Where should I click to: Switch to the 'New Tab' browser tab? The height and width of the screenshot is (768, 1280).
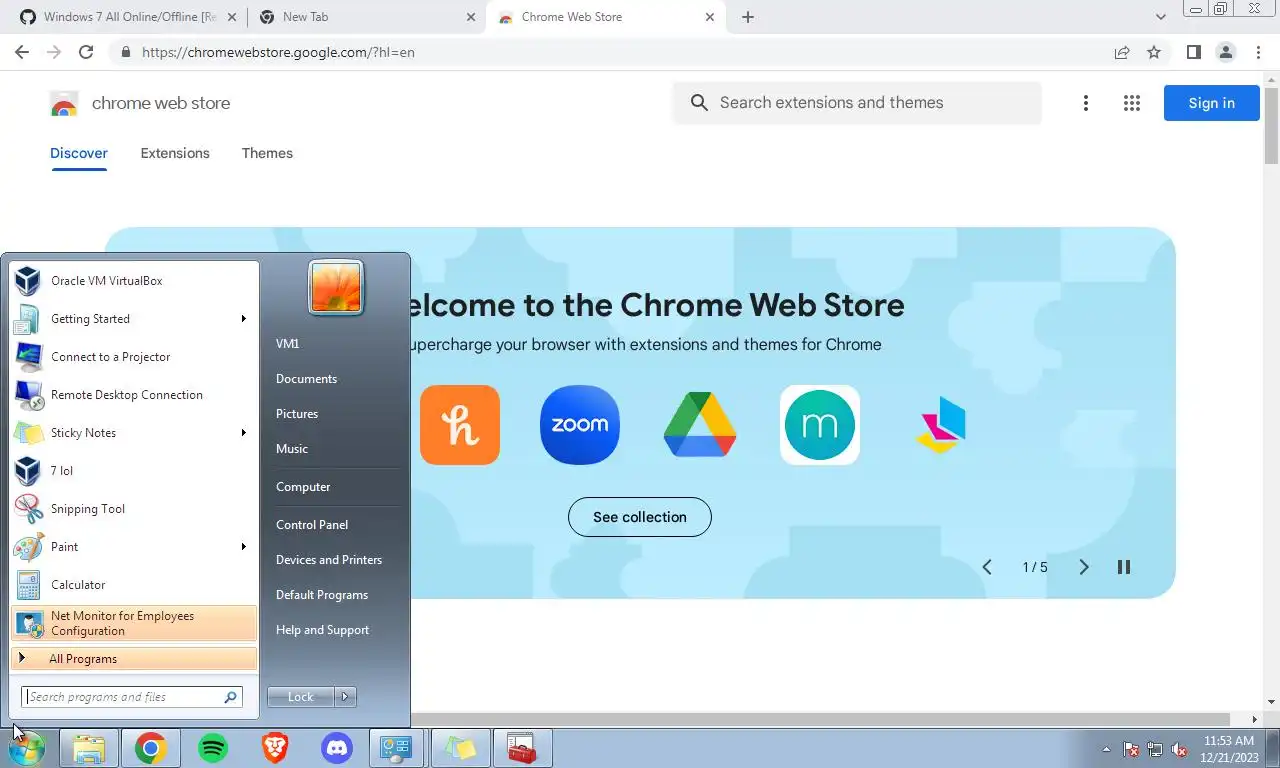pyautogui.click(x=366, y=17)
